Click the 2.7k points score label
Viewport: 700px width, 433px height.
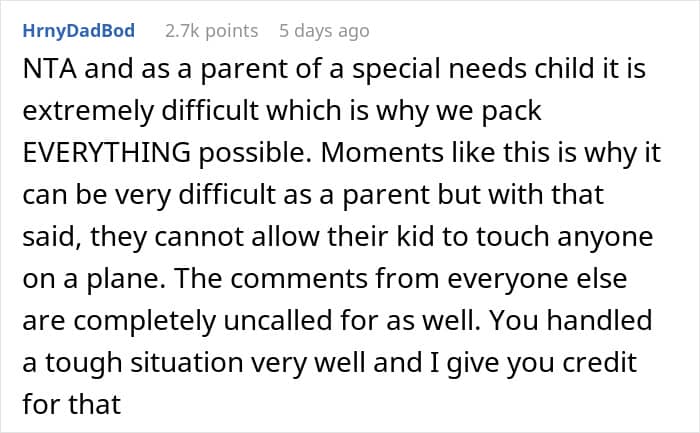tap(212, 31)
